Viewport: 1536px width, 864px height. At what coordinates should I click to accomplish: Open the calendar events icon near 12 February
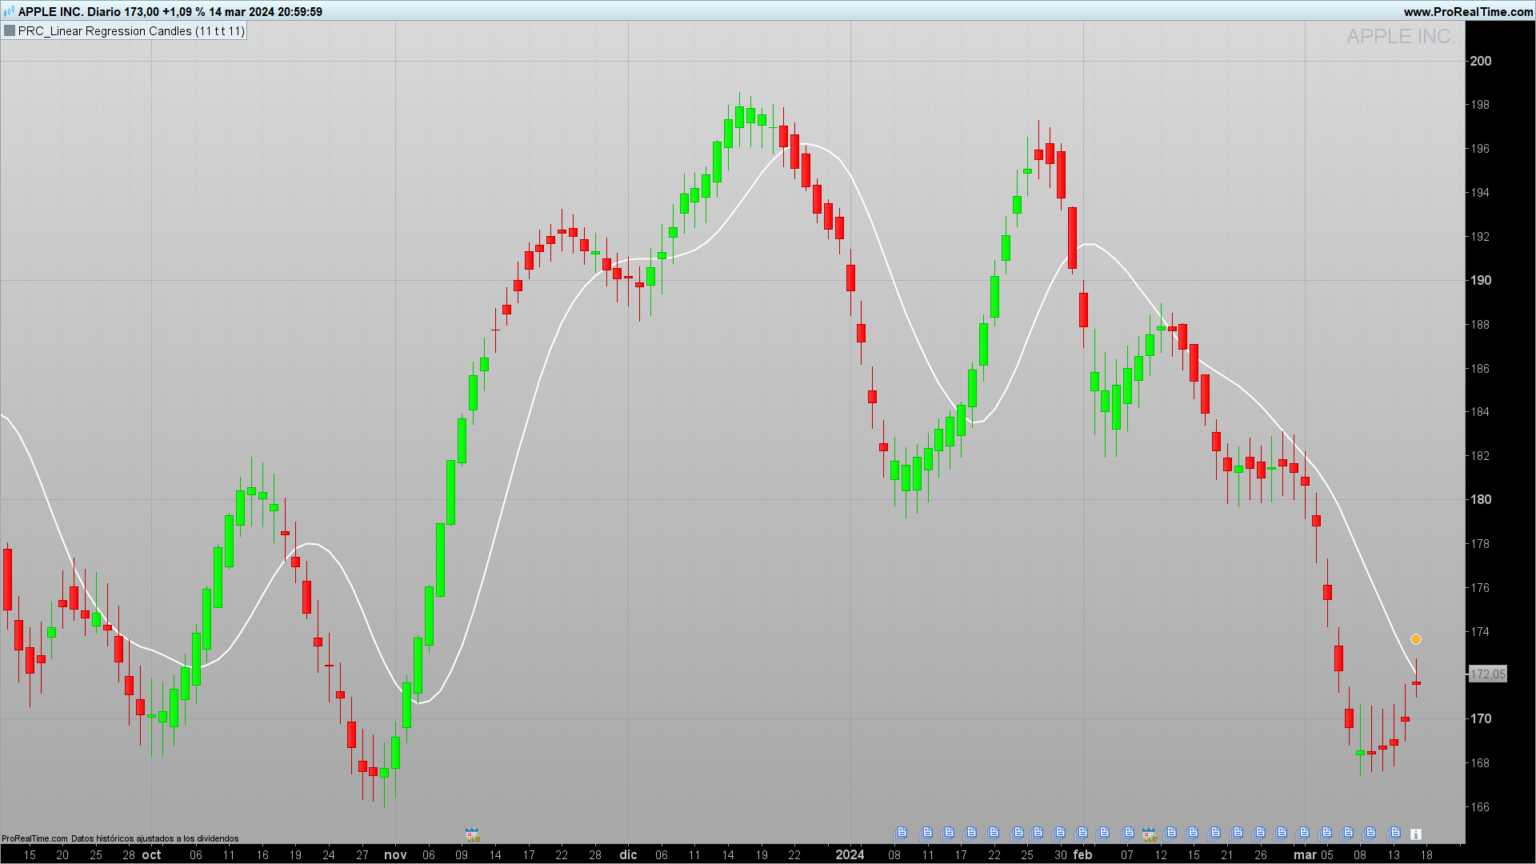tap(1149, 833)
